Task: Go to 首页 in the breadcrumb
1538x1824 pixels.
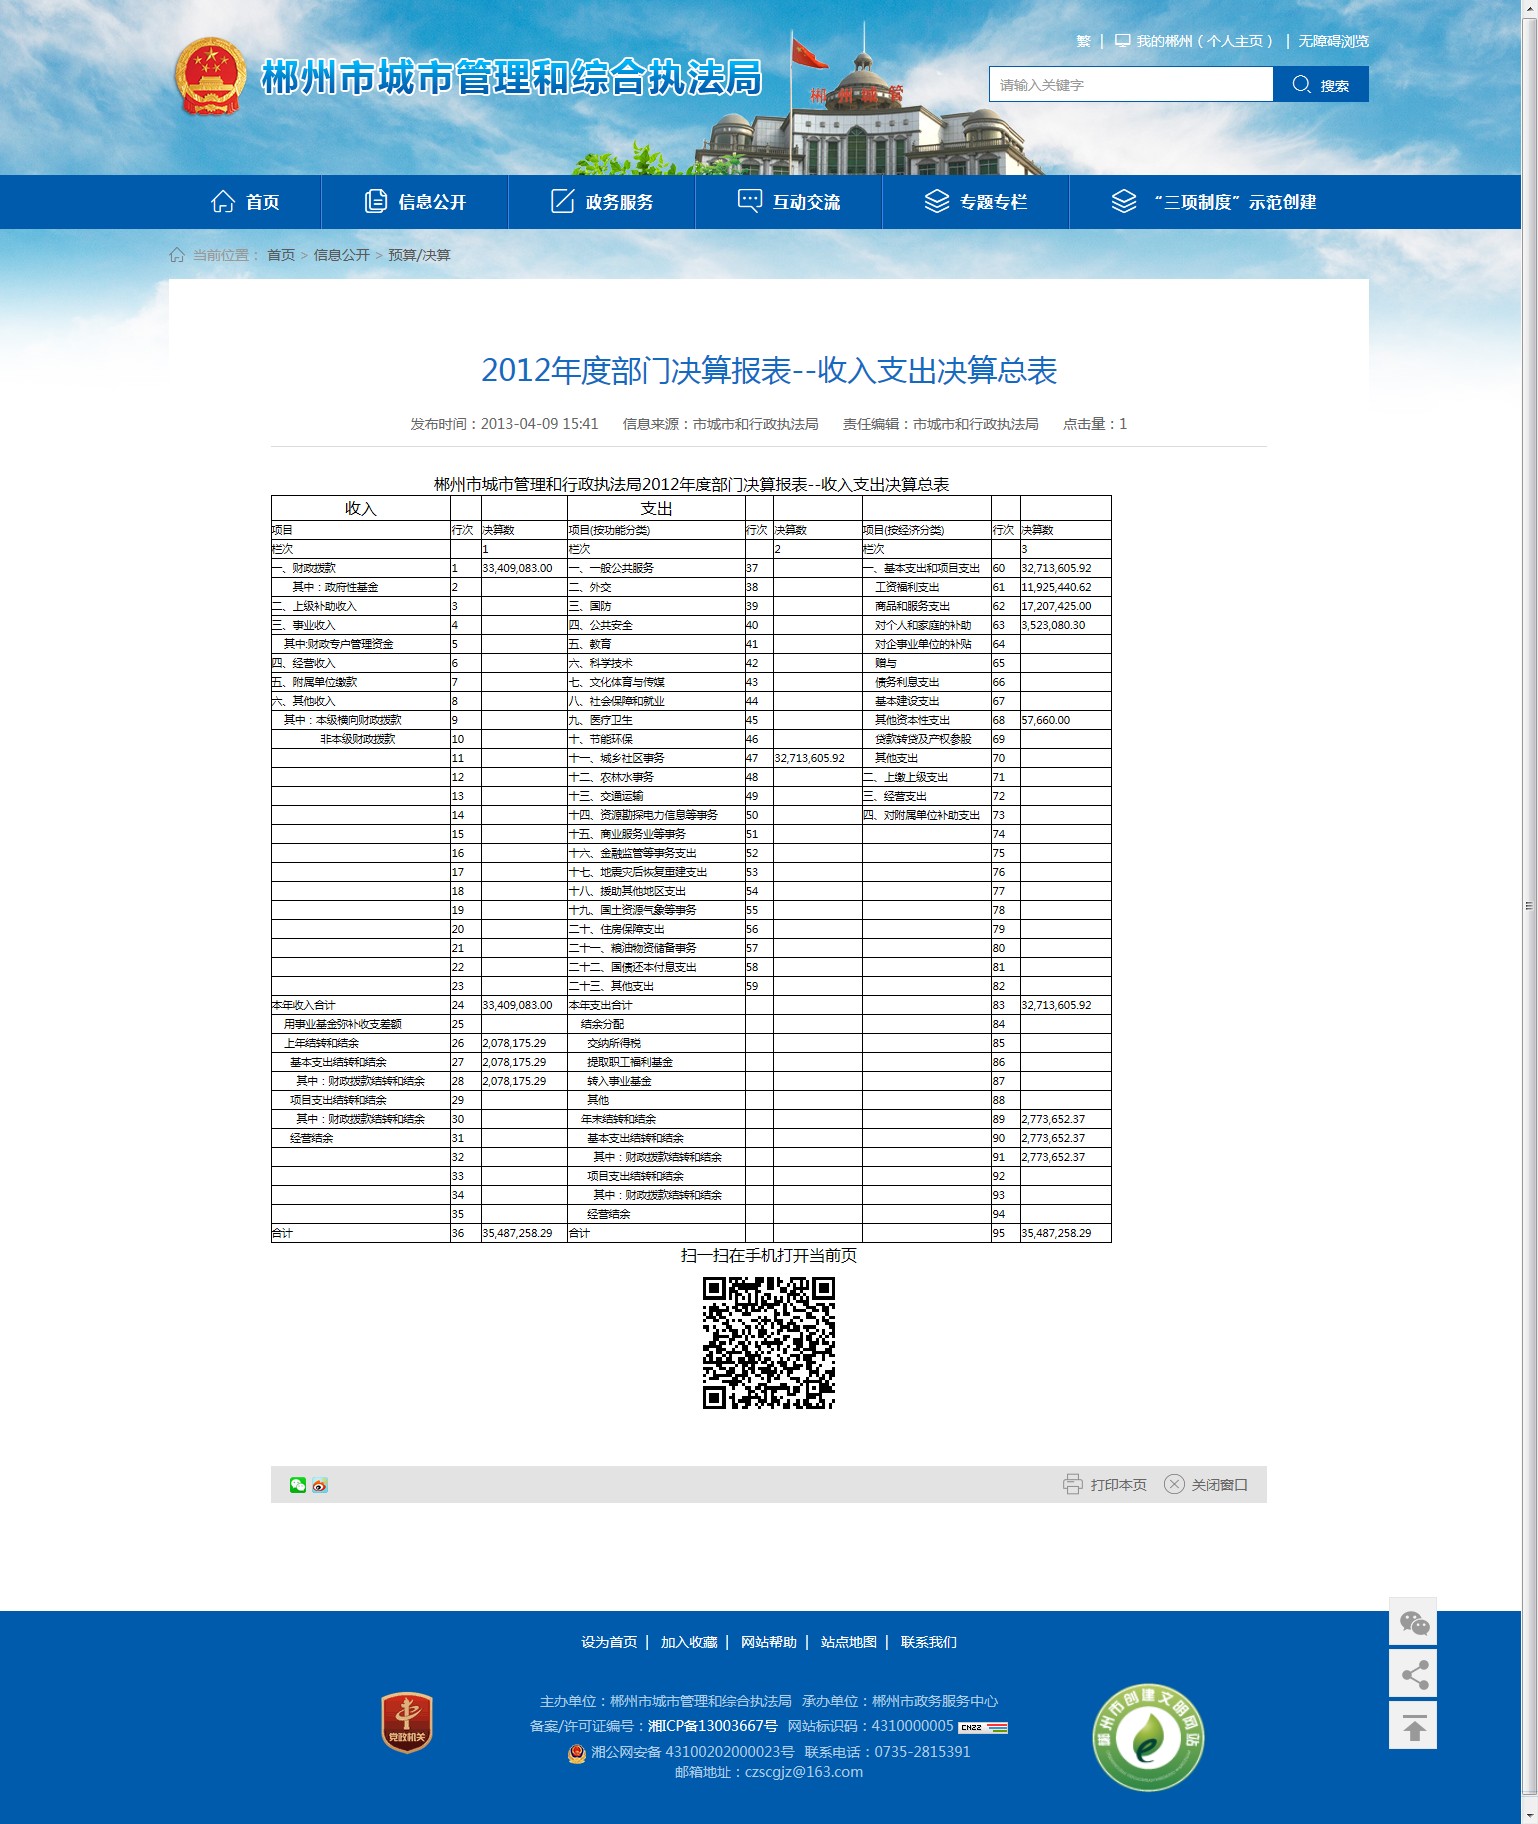Action: tap(281, 255)
